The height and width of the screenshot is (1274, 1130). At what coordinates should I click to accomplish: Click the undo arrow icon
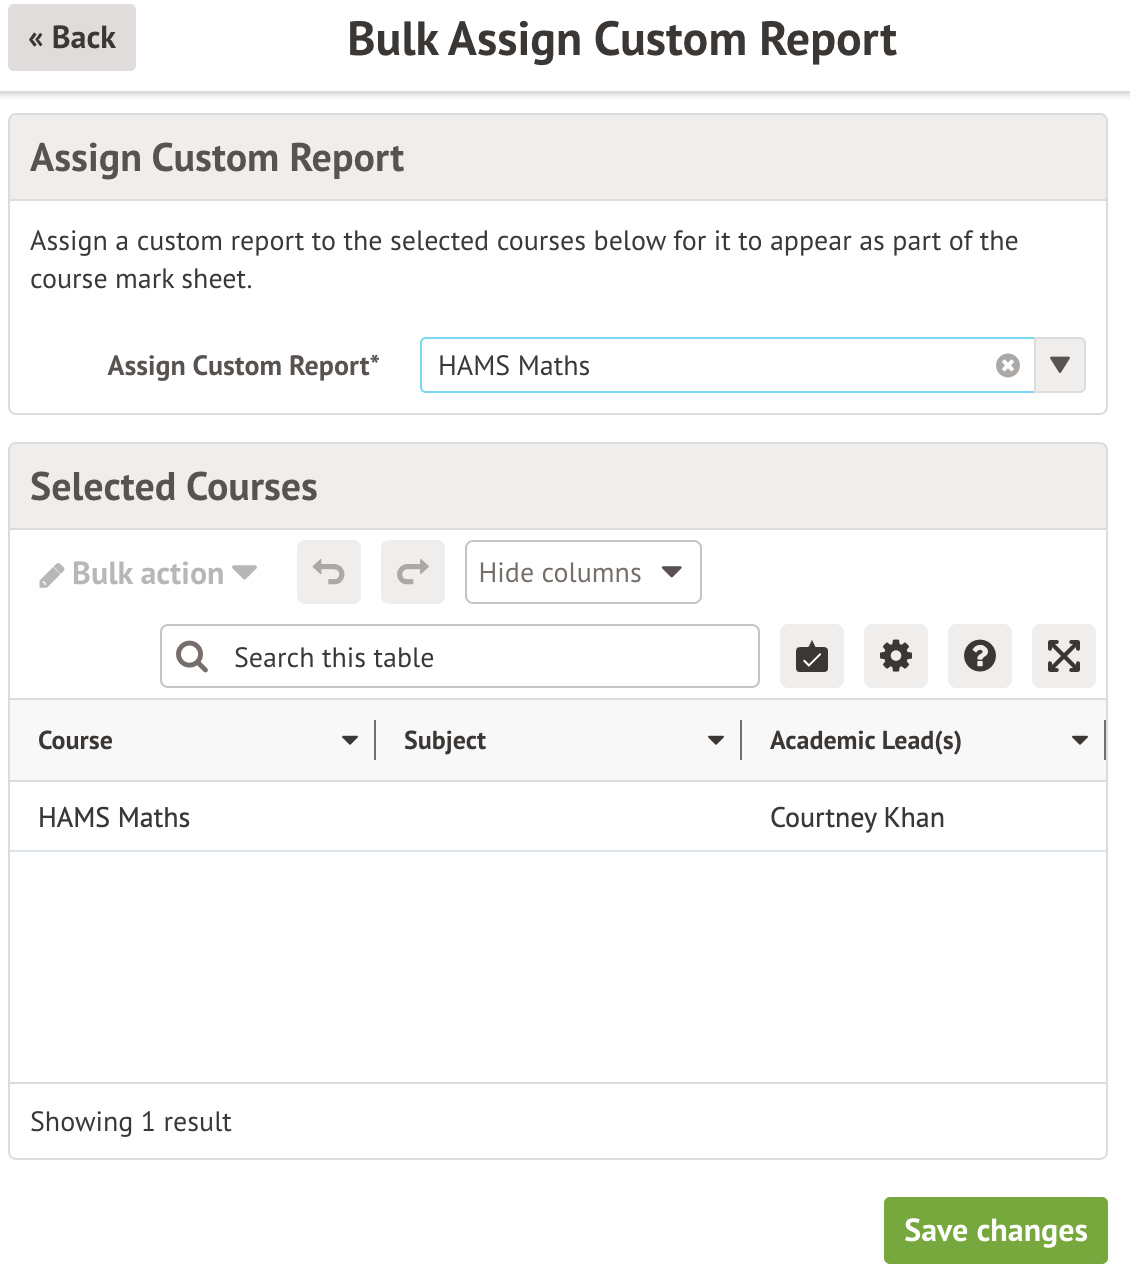point(329,573)
